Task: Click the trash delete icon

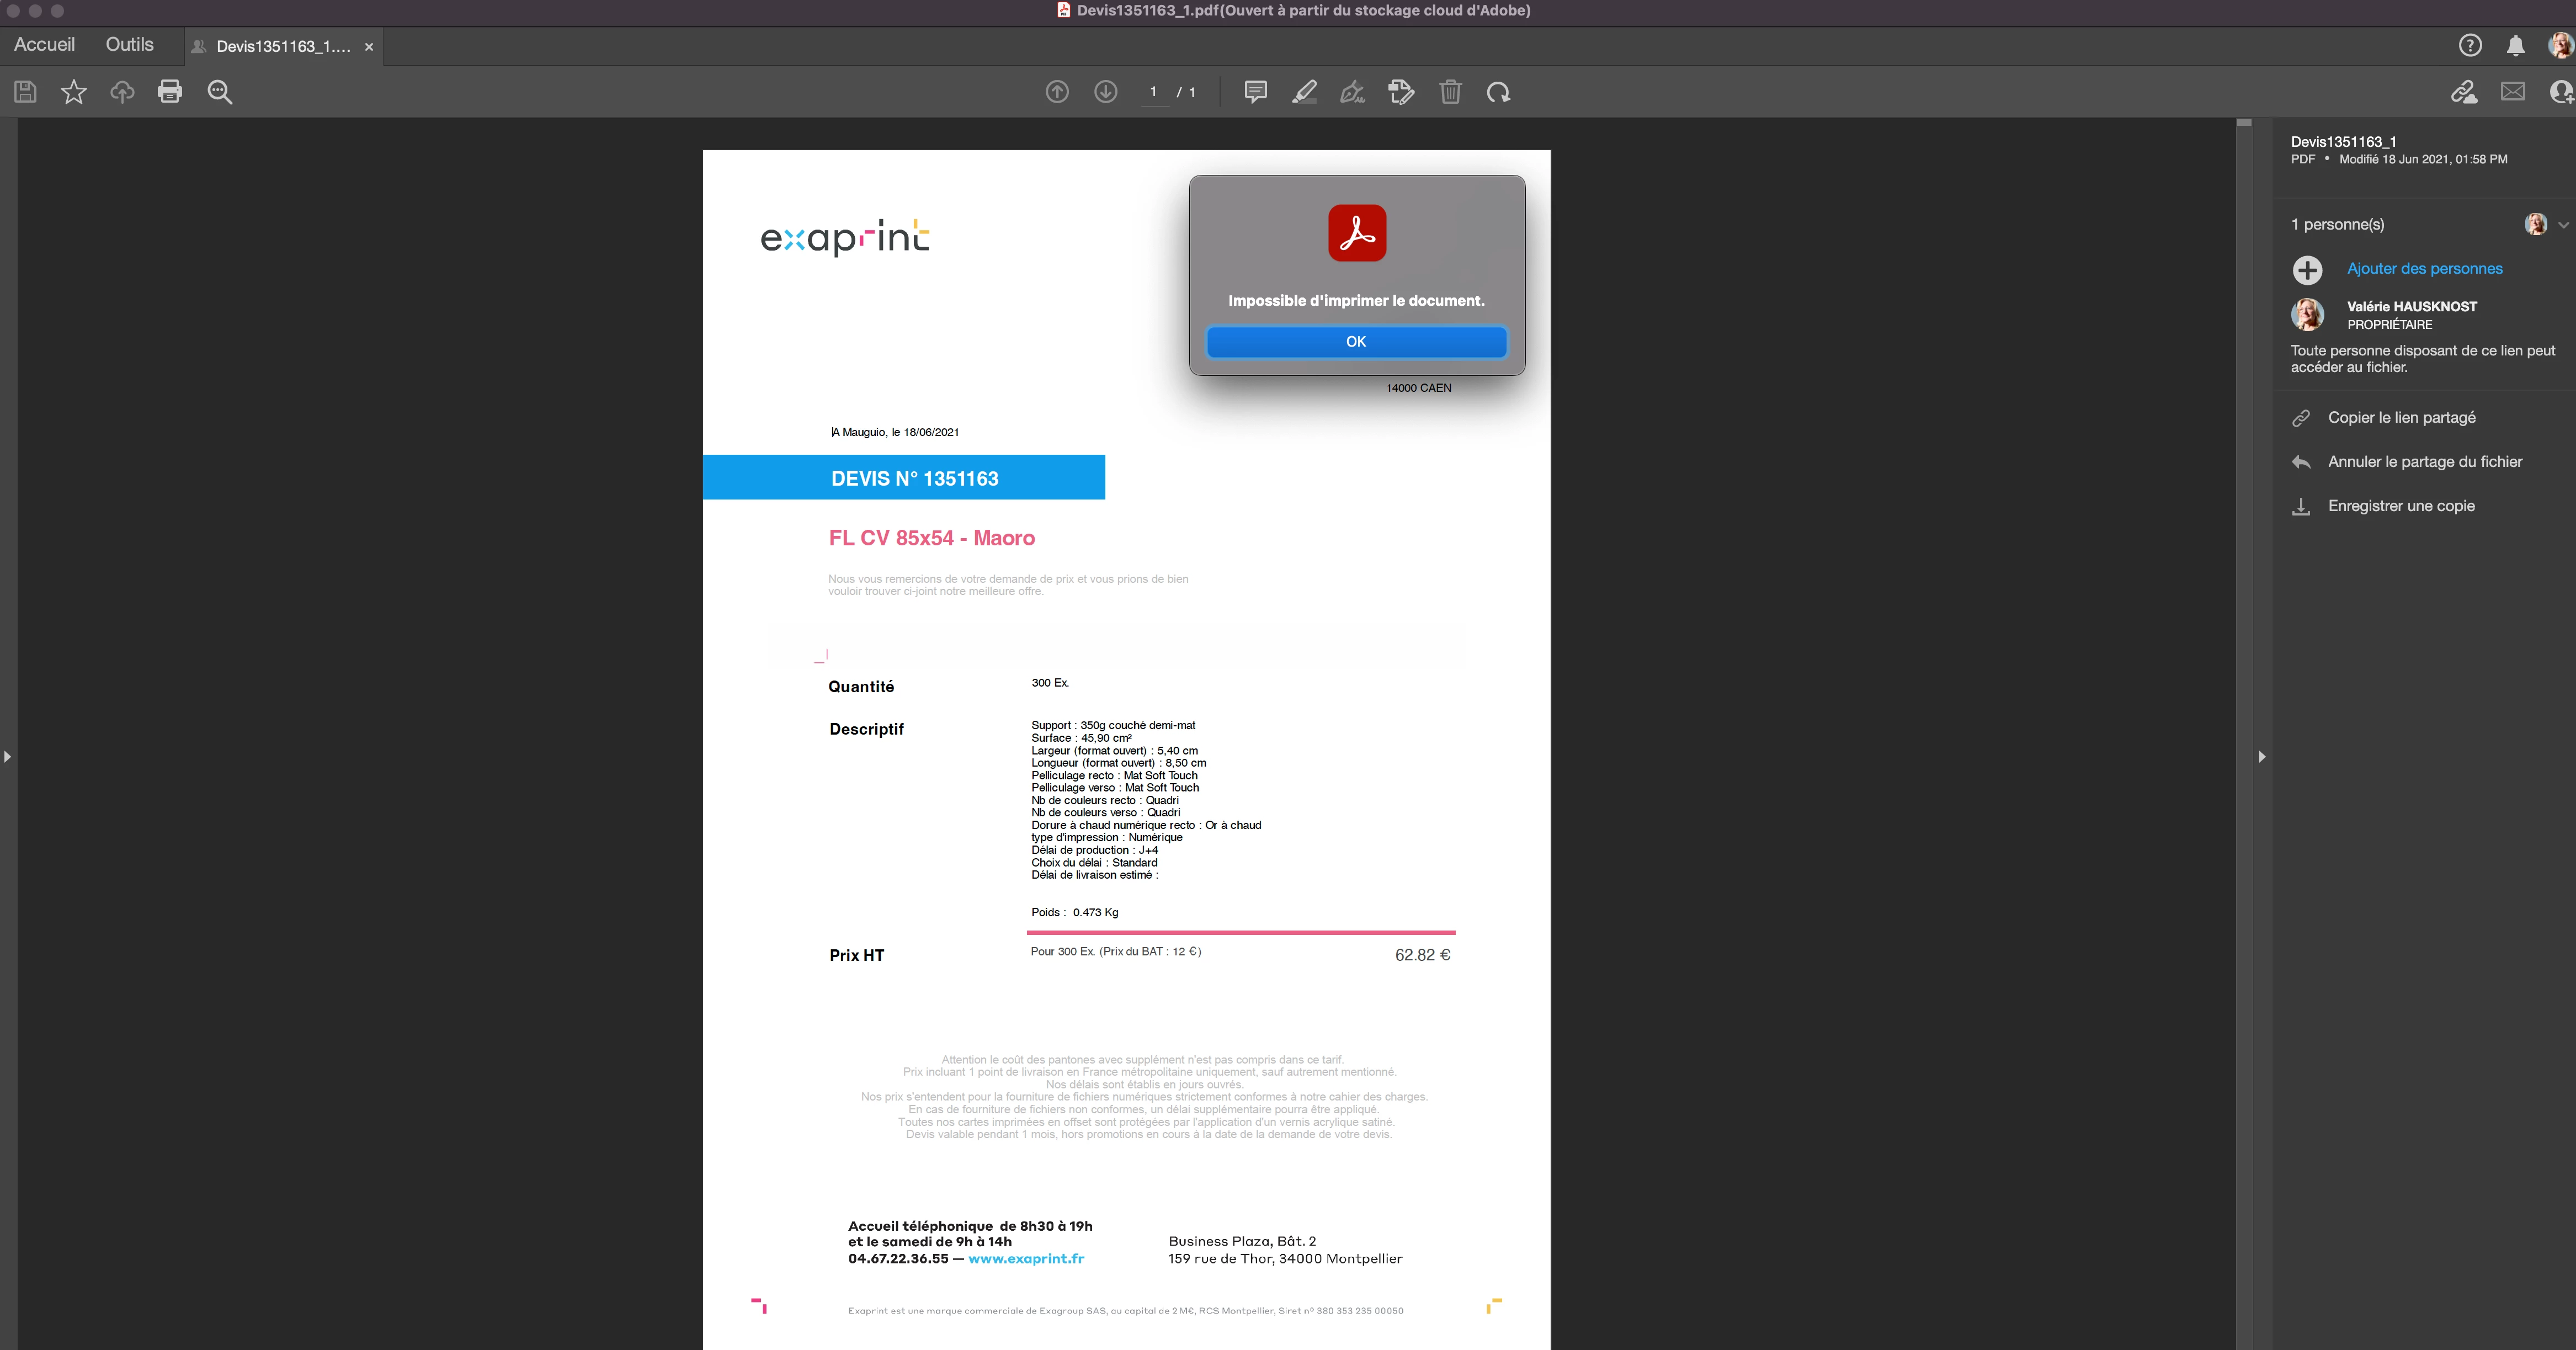Action: coord(1450,92)
